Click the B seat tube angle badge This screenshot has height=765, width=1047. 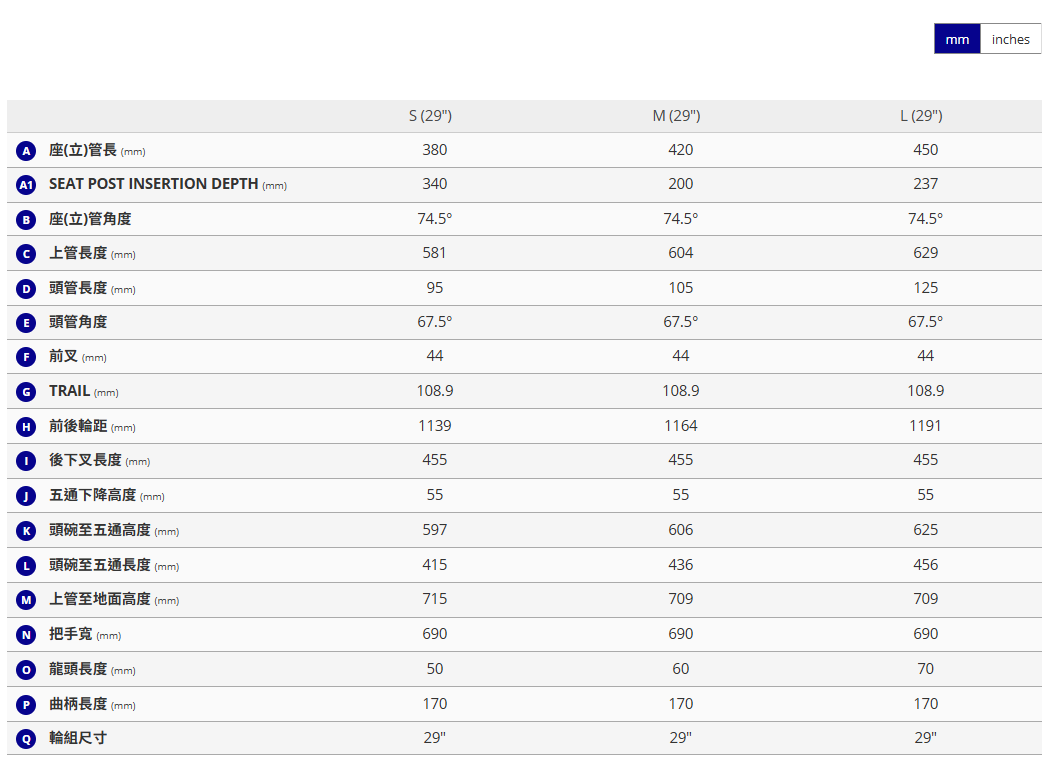[x=27, y=220]
